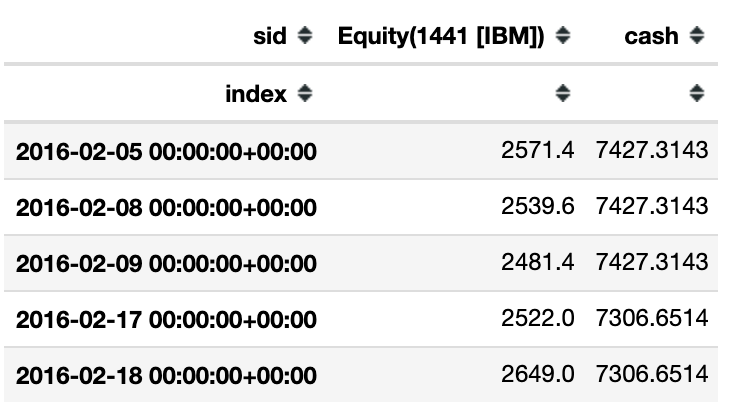Select row 2016-02-05 00:00:00+00:00
Screen dimensions: 740x416
tap(166, 151)
